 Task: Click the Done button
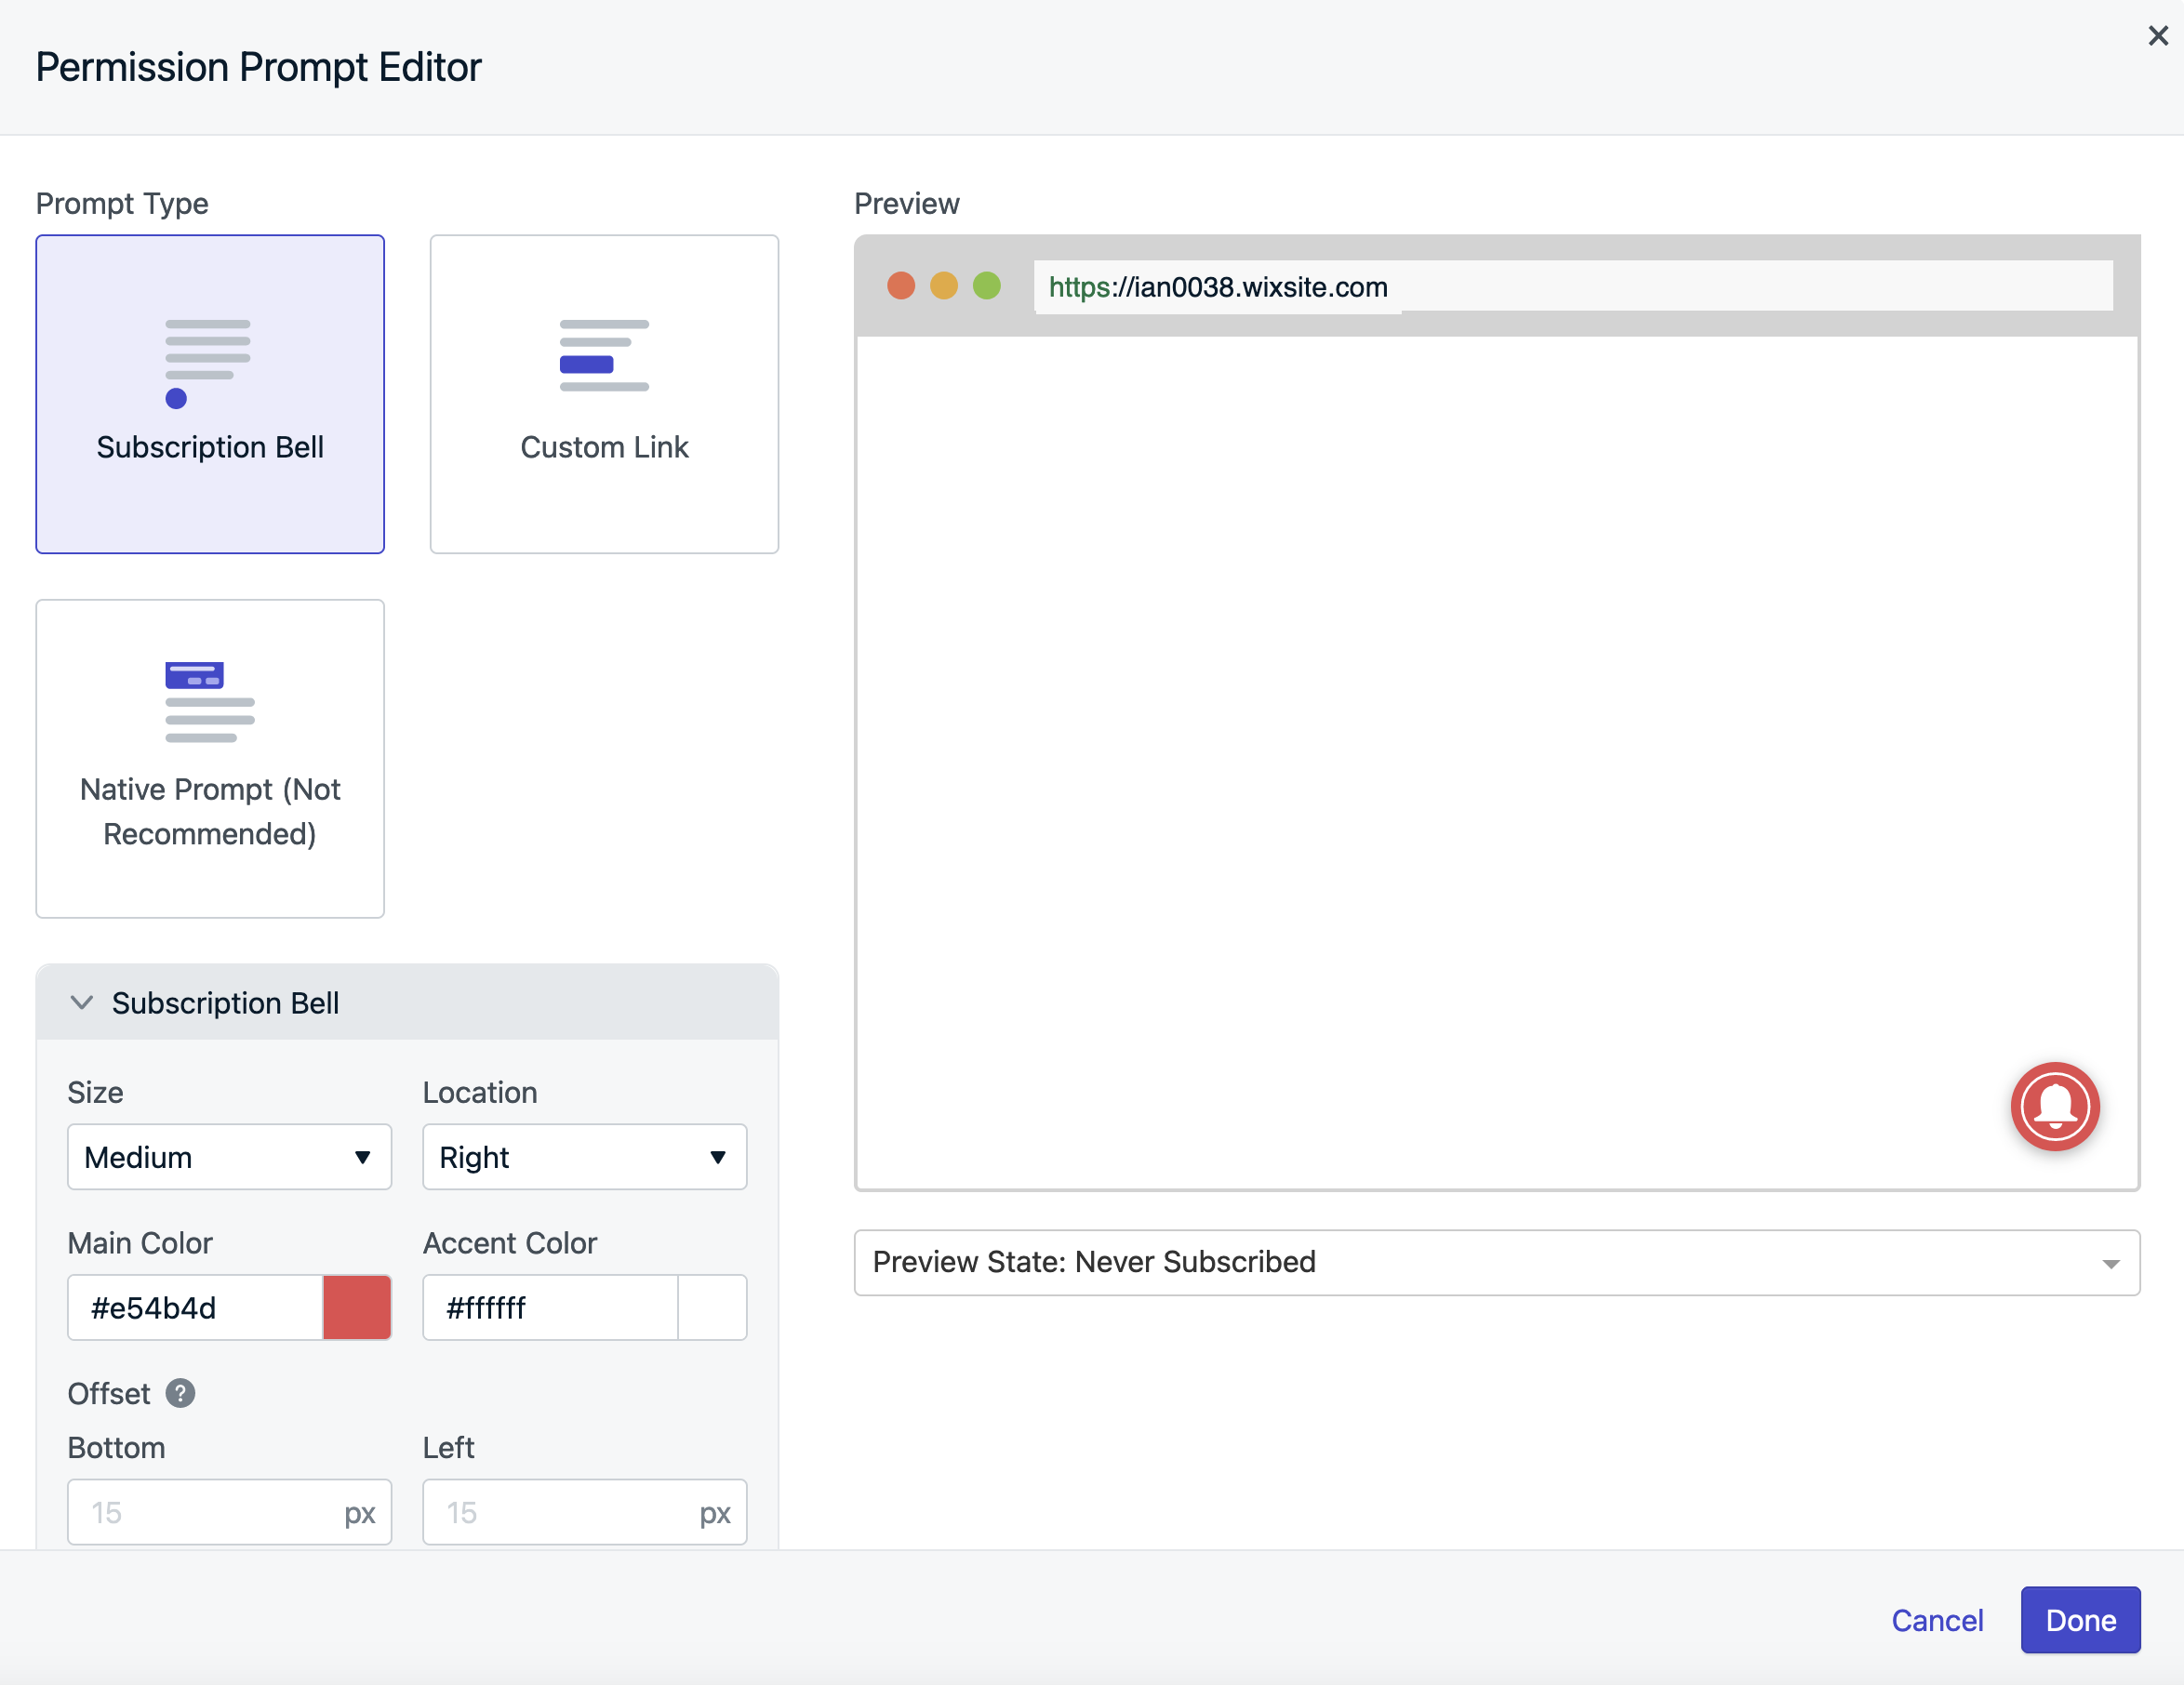coord(2080,1620)
